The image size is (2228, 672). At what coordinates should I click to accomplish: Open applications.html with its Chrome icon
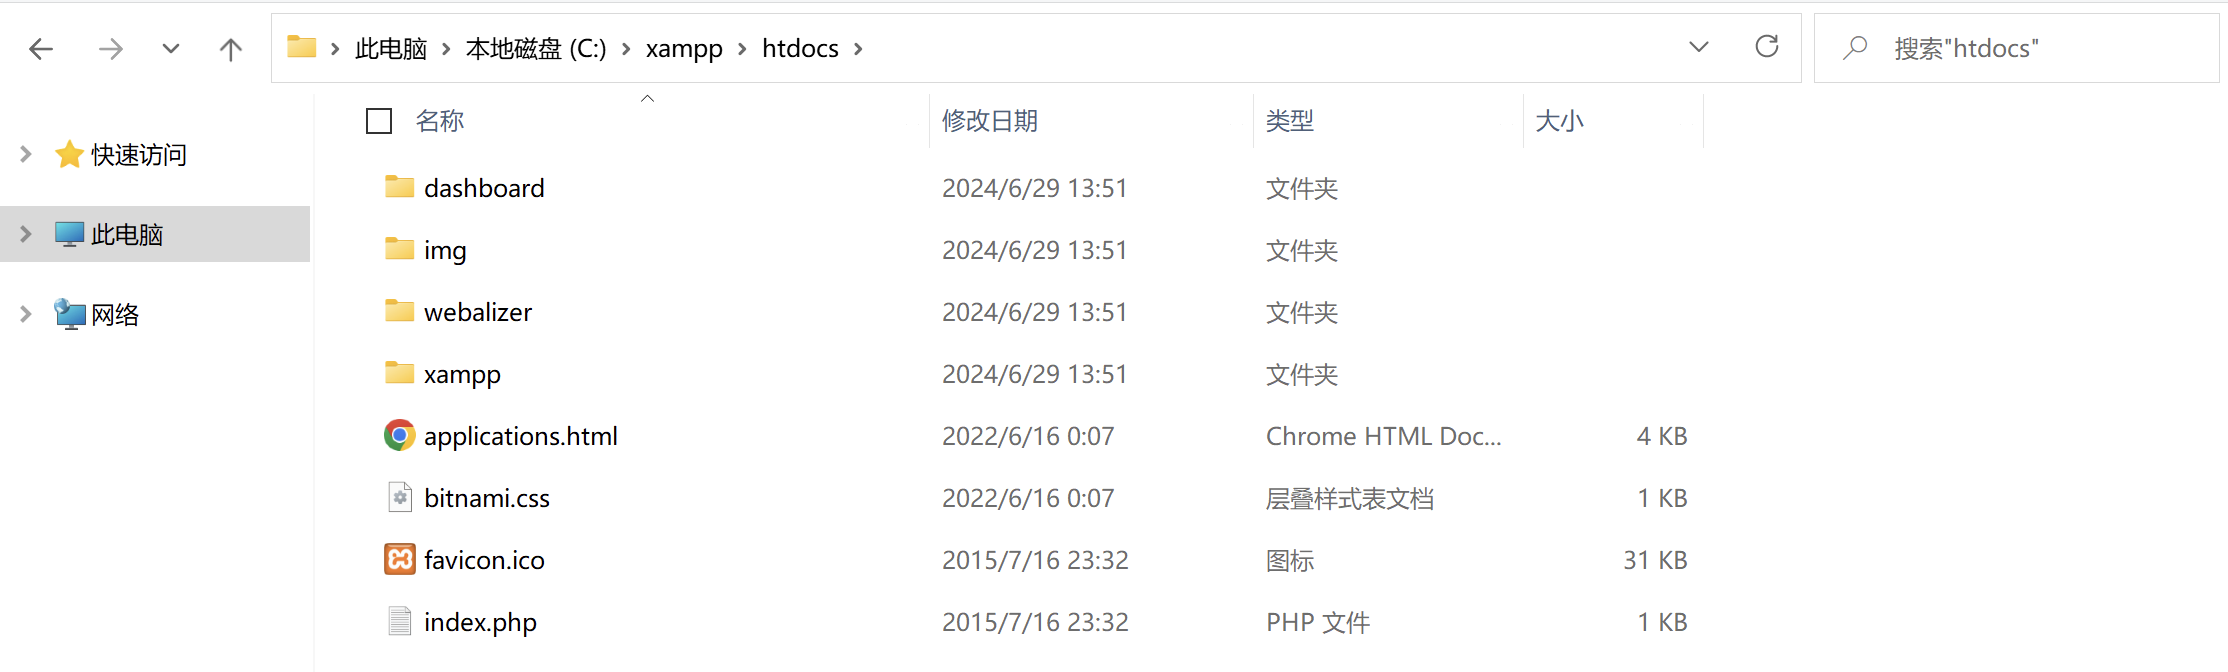click(x=399, y=435)
